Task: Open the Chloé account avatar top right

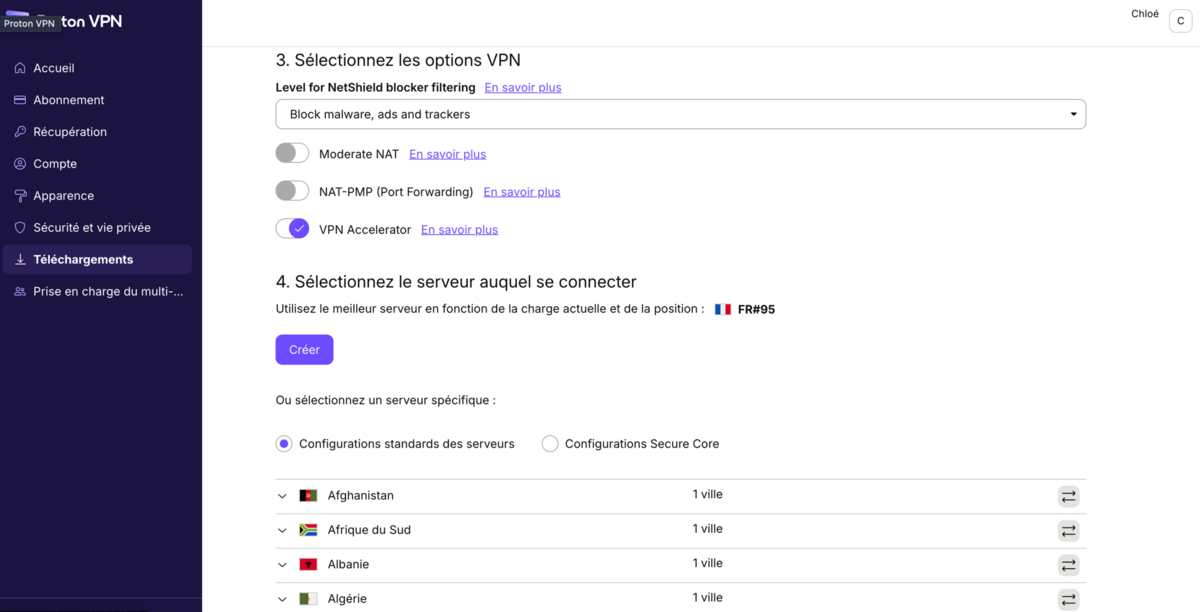Action: click(1179, 20)
